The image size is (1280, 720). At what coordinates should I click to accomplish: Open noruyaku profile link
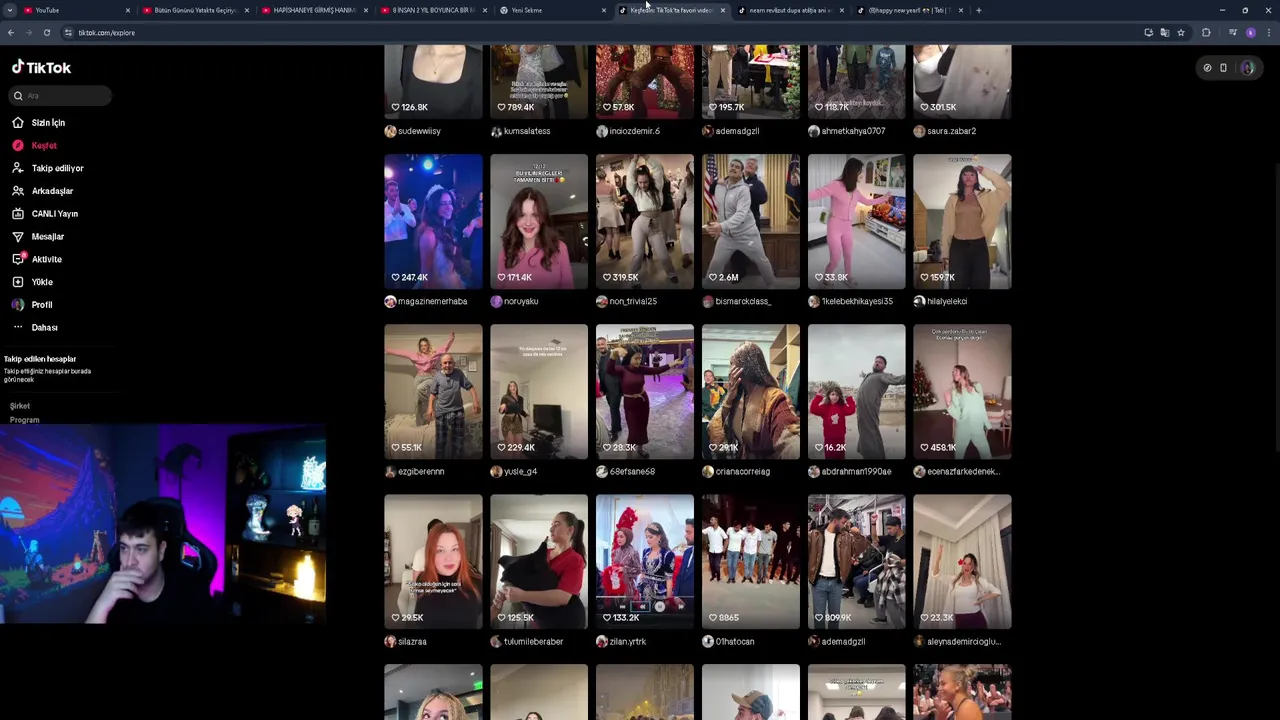521,301
